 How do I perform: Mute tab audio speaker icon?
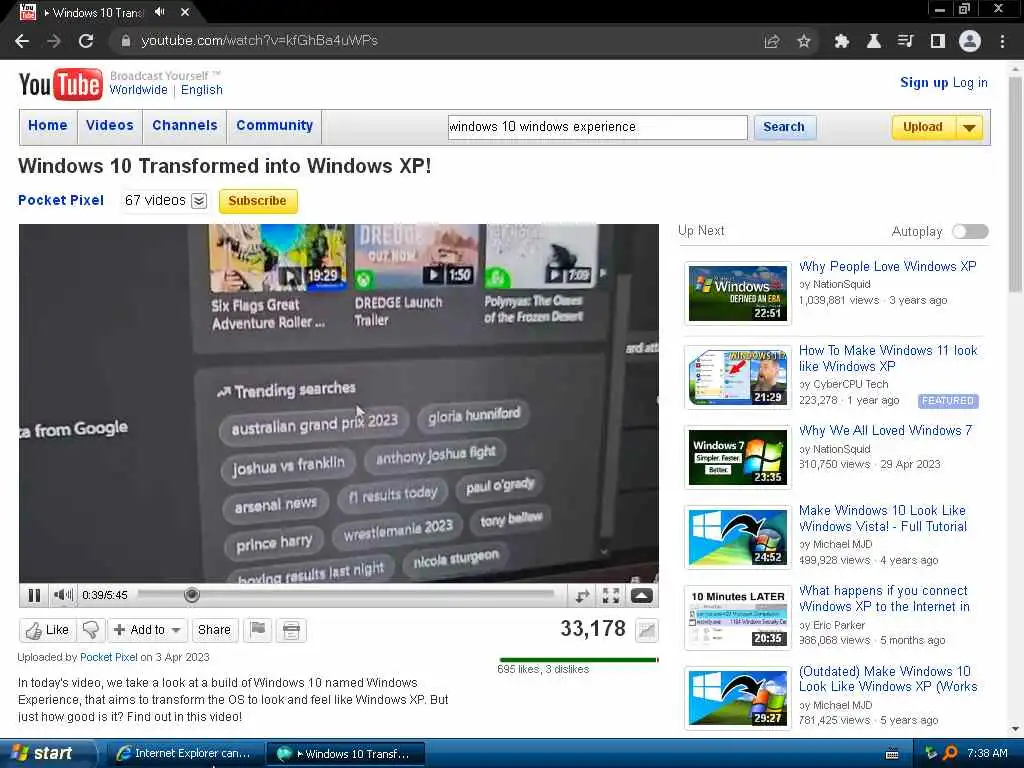[159, 12]
